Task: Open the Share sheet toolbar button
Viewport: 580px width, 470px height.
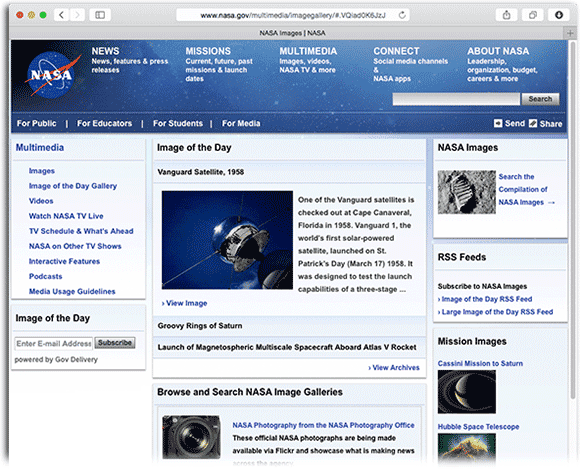Action: [506, 15]
